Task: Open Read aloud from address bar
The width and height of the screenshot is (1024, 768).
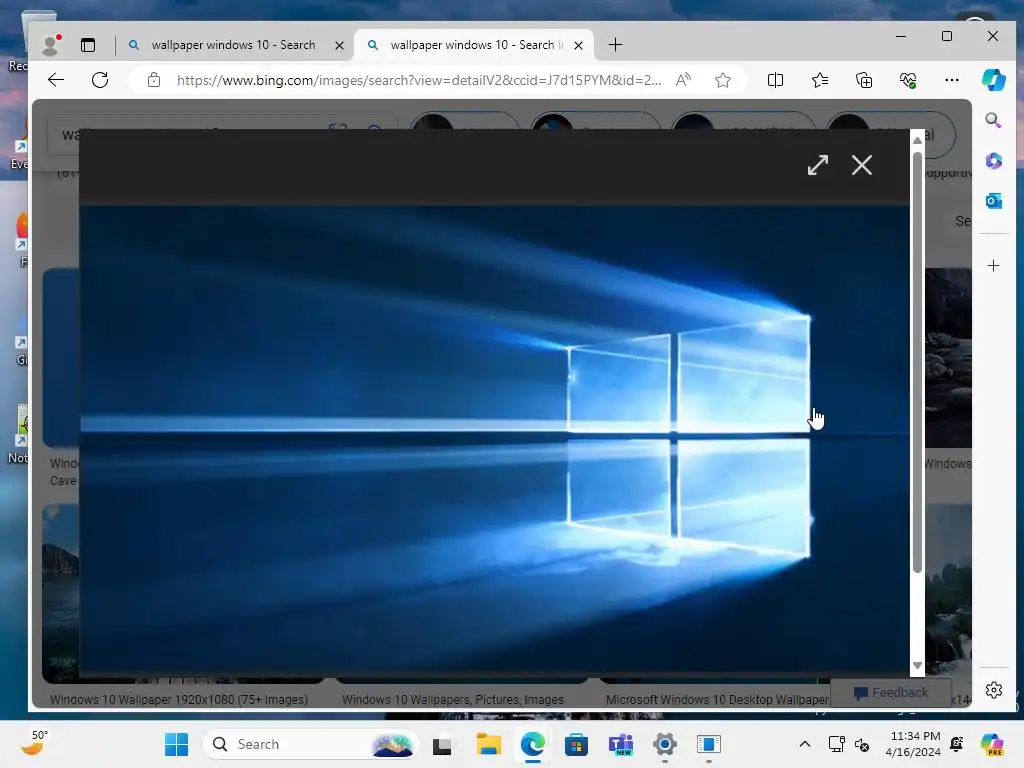Action: [x=683, y=80]
